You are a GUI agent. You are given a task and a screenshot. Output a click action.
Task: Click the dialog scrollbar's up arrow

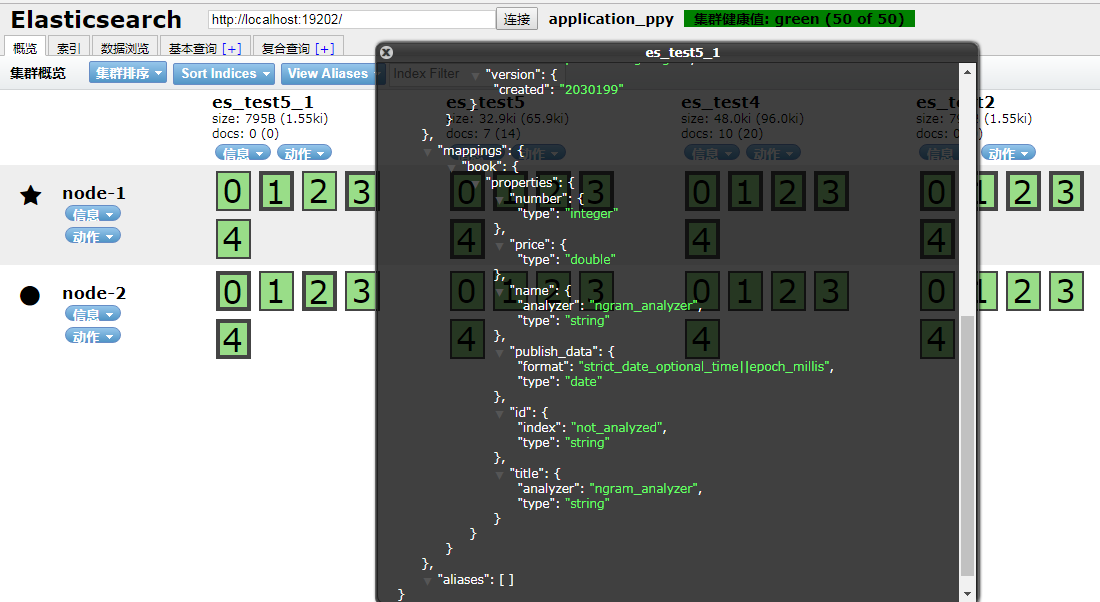967,71
